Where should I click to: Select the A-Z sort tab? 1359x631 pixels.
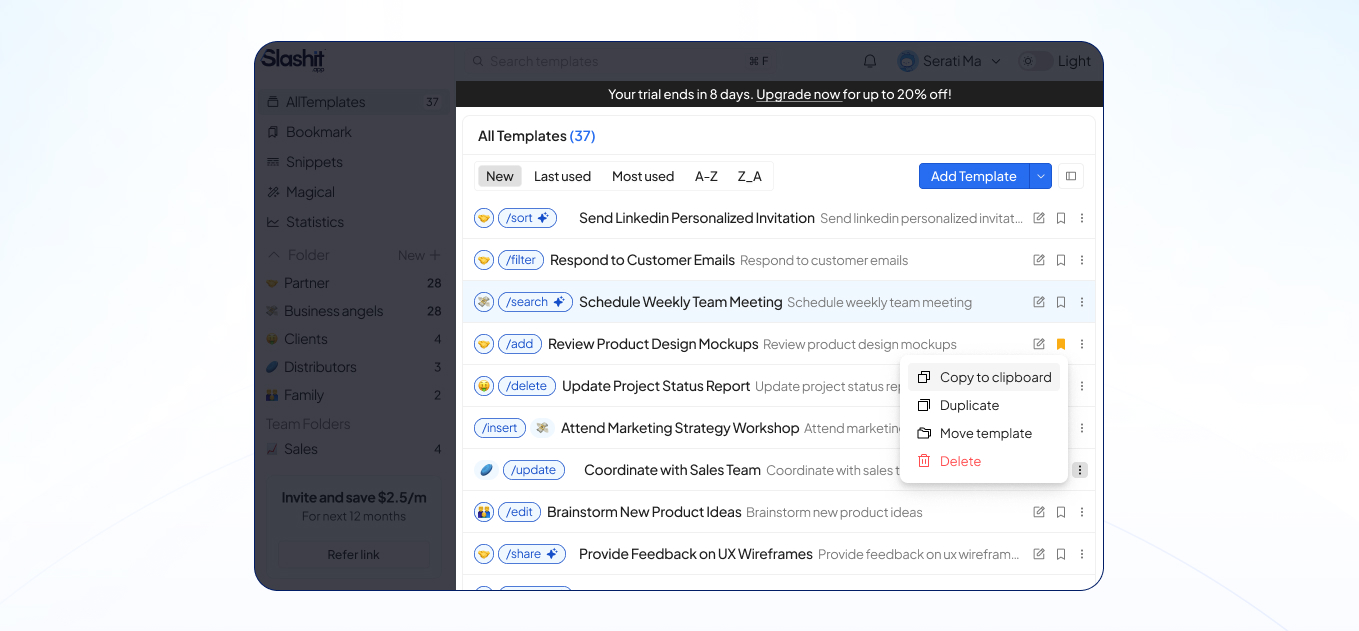click(x=706, y=176)
